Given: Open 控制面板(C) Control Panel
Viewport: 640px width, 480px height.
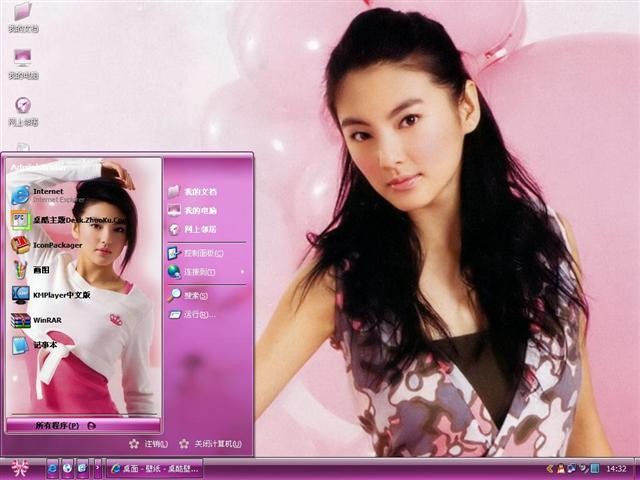Looking at the screenshot, I should (x=196, y=253).
